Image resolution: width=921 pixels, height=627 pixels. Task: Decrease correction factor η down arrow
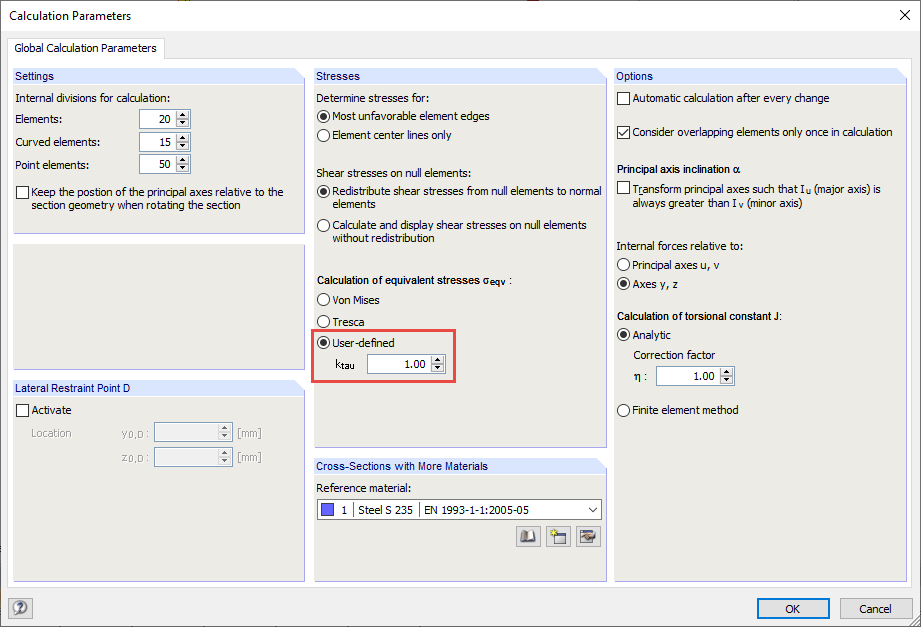click(x=727, y=380)
